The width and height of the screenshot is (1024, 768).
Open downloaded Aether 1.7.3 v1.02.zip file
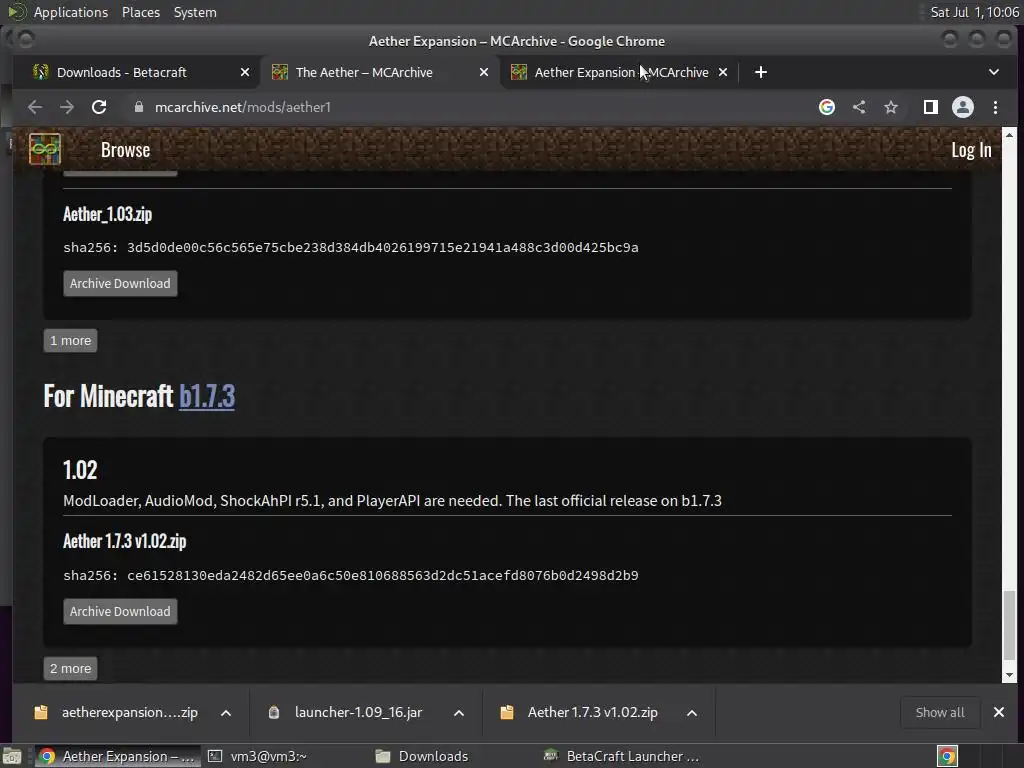coord(581,712)
